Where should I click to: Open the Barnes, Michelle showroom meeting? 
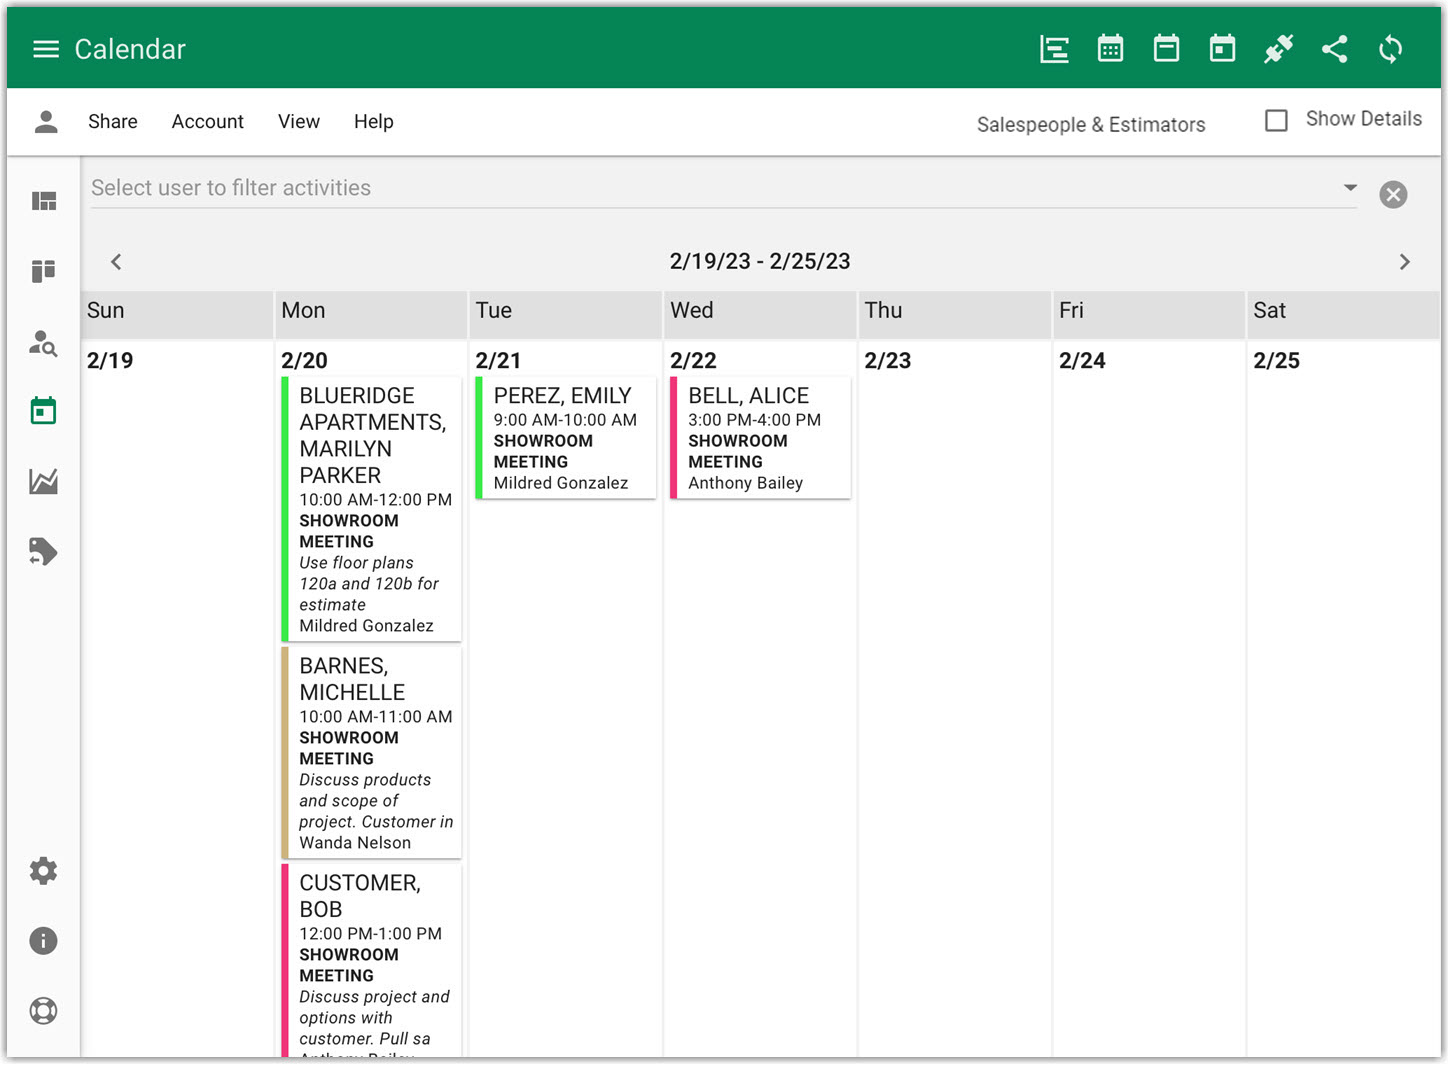coord(372,752)
